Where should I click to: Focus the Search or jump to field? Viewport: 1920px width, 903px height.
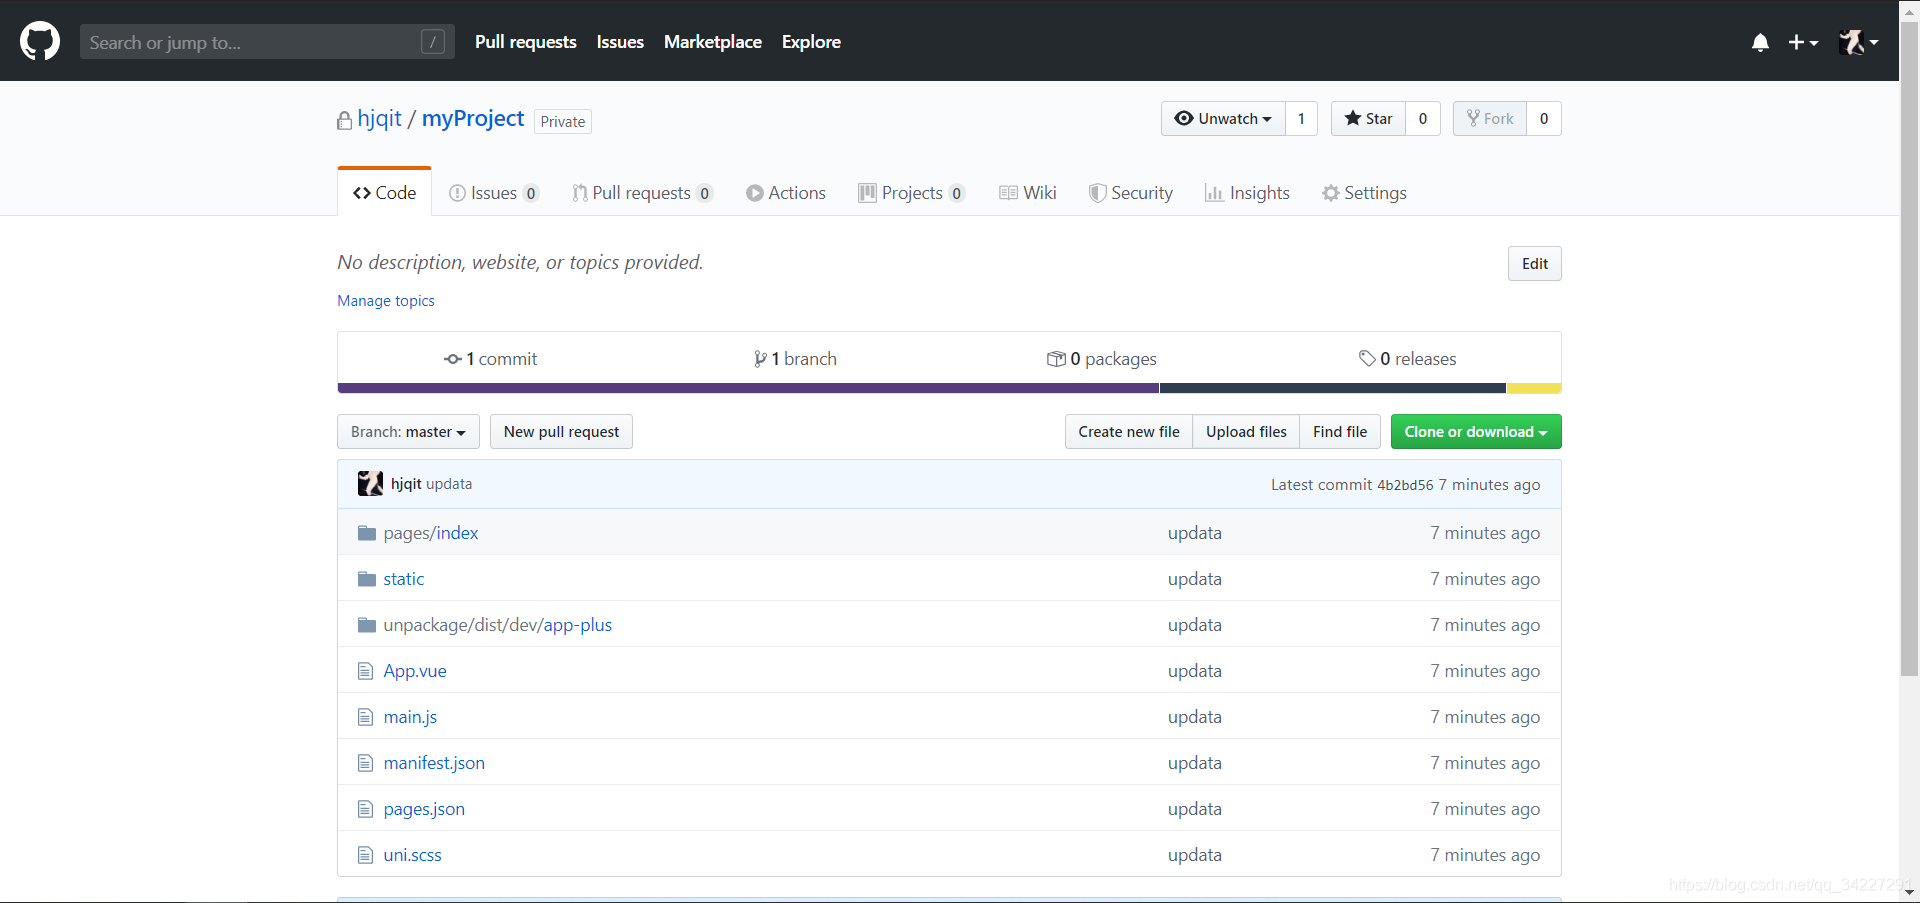[x=267, y=42]
